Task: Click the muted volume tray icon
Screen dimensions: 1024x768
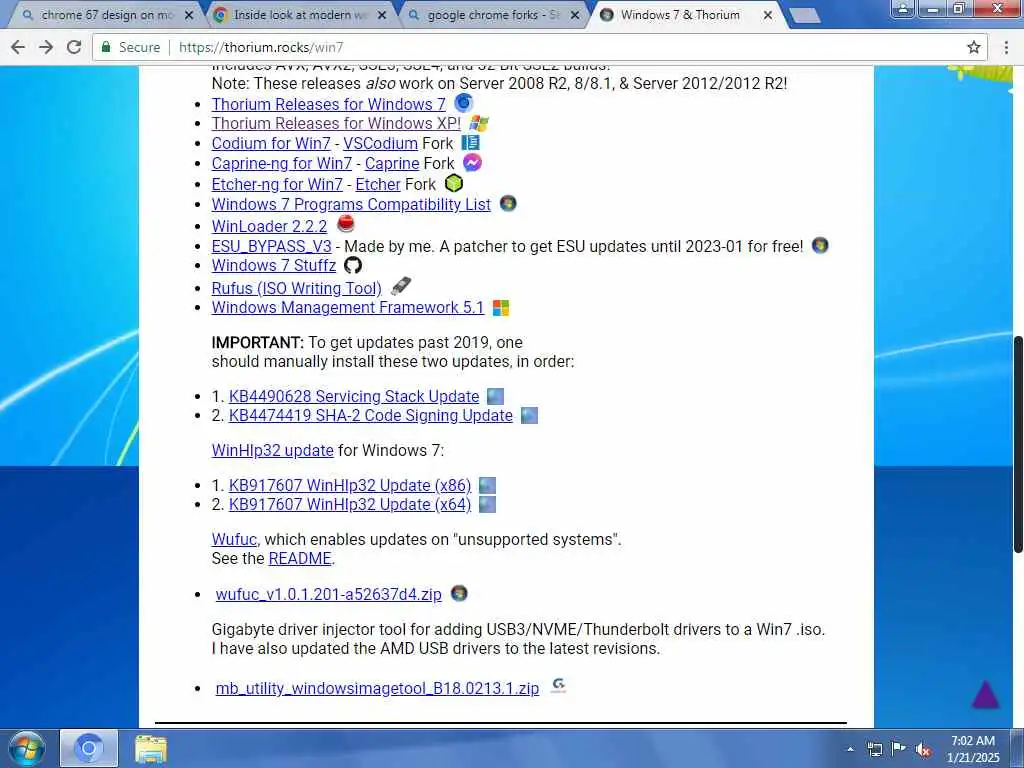Action: pyautogui.click(x=923, y=749)
